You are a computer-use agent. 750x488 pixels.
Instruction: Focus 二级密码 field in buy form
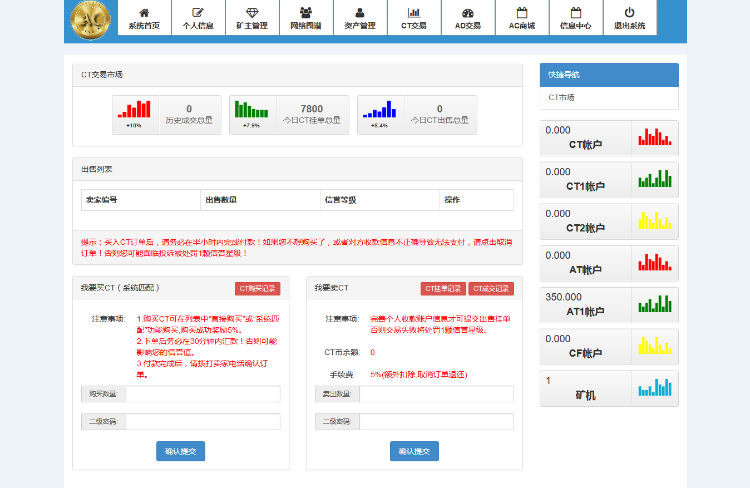[x=203, y=421]
